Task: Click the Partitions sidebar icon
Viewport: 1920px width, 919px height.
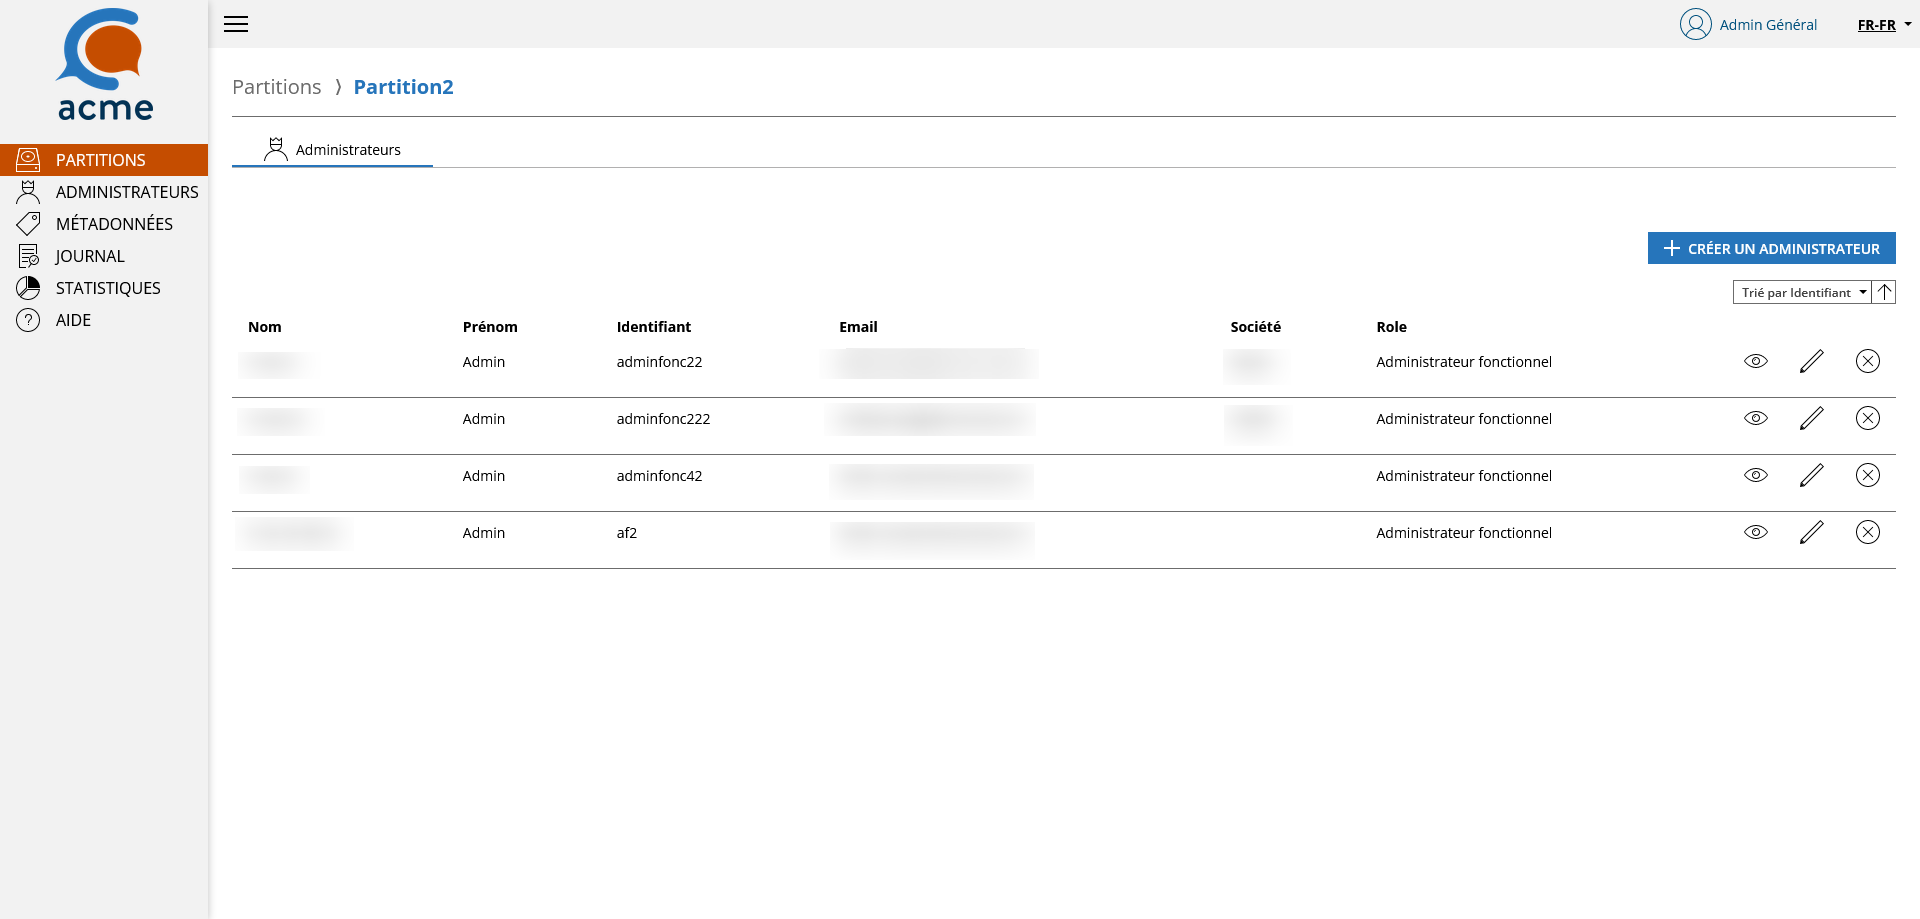Action: (x=28, y=160)
